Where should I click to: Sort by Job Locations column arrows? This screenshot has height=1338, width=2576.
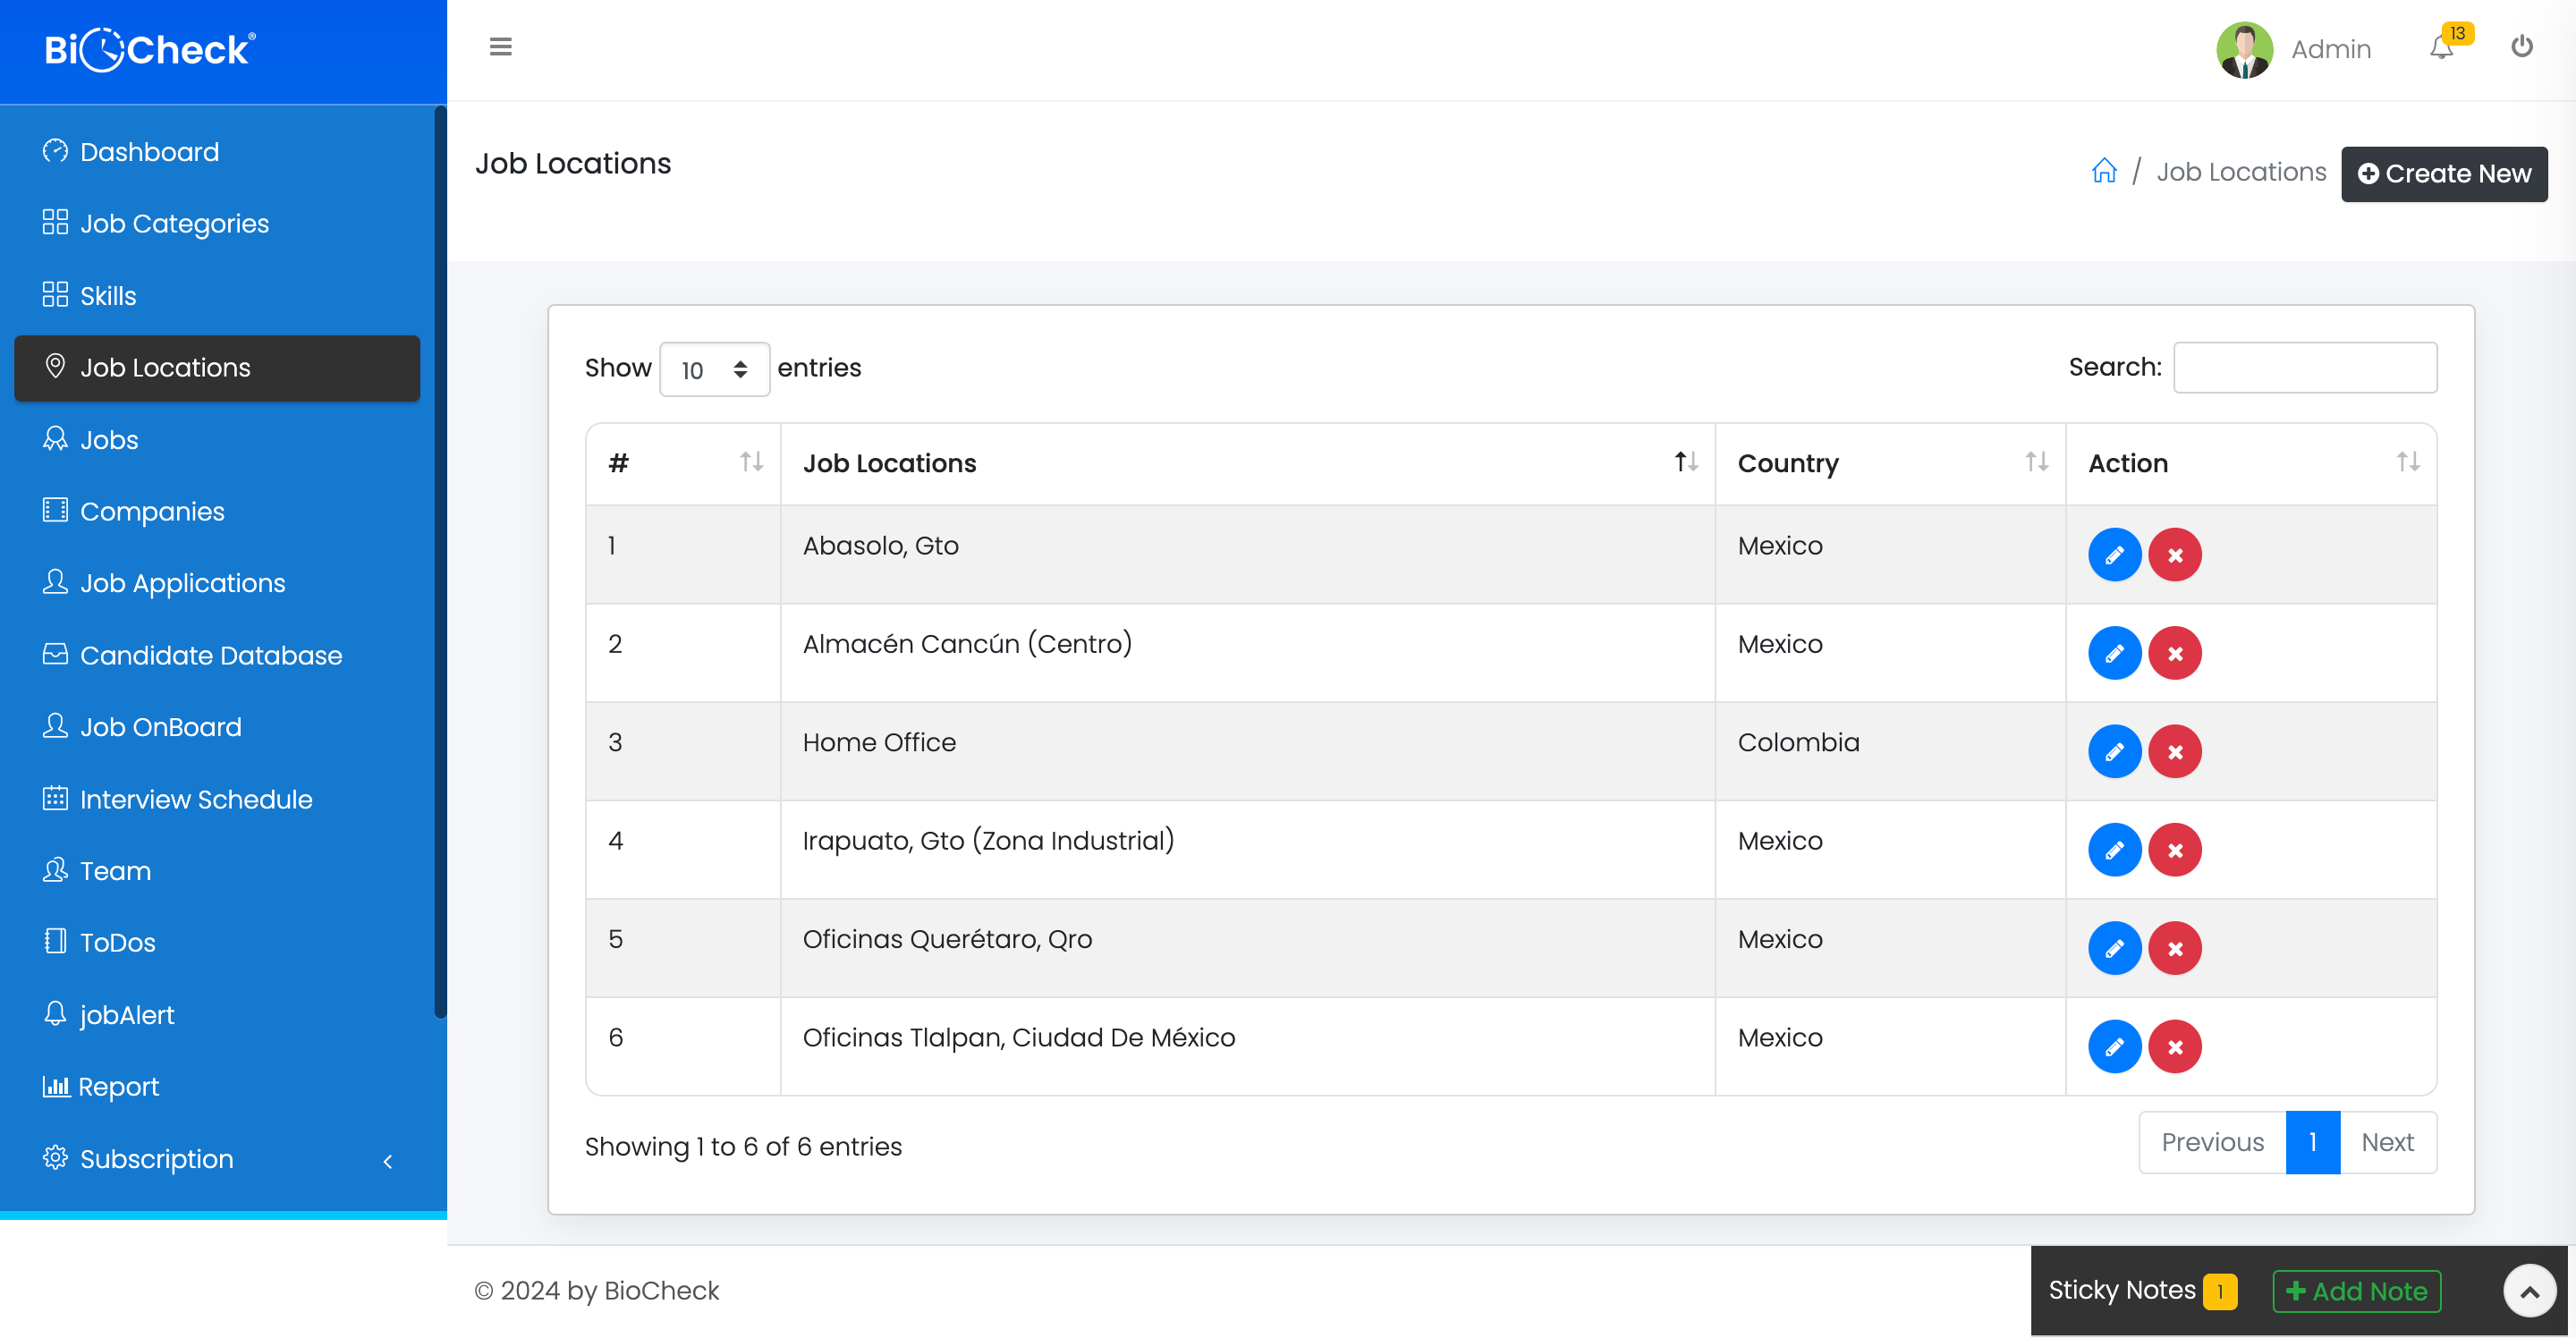[x=1686, y=462]
